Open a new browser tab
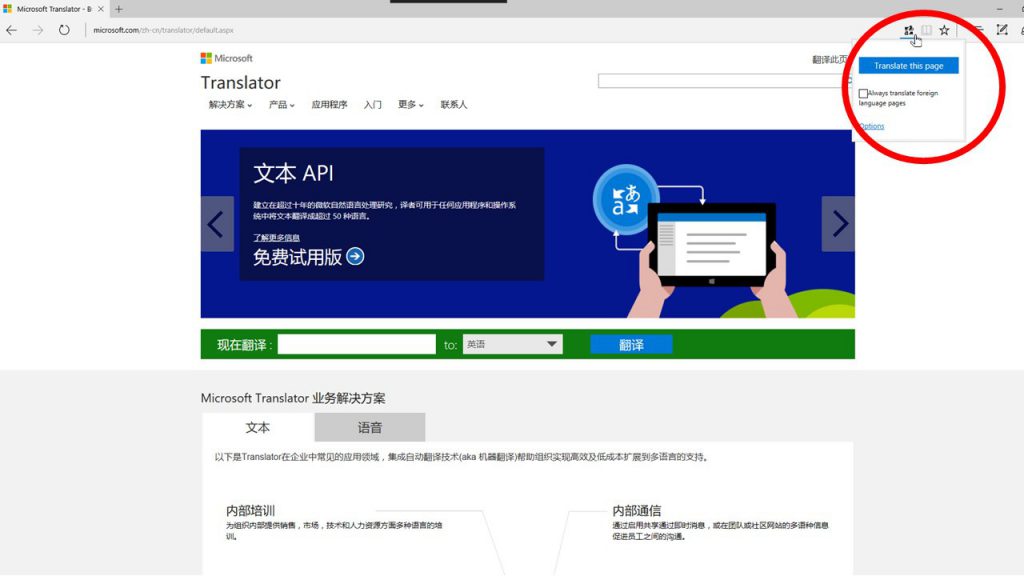The height and width of the screenshot is (576, 1024). tap(120, 8)
